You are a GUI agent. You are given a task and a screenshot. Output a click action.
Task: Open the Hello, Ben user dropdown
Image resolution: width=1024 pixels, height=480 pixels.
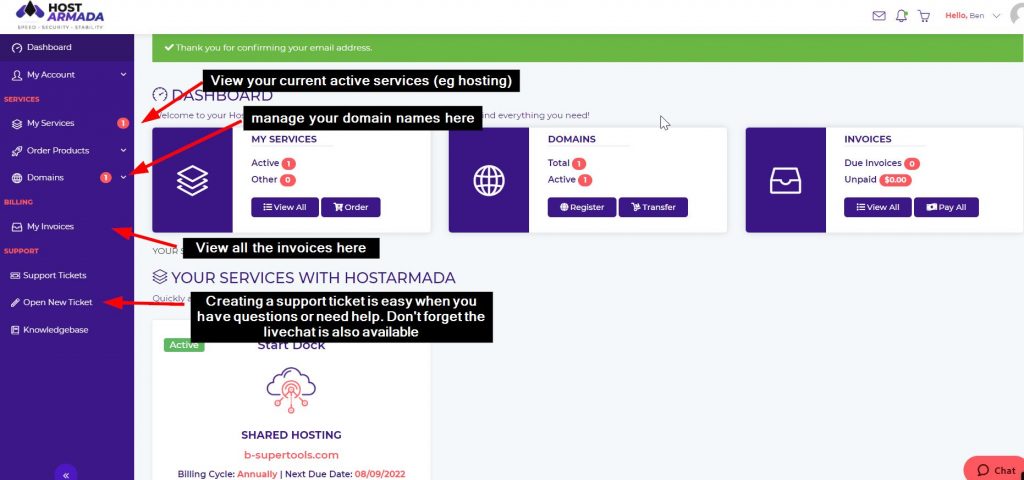tap(972, 16)
